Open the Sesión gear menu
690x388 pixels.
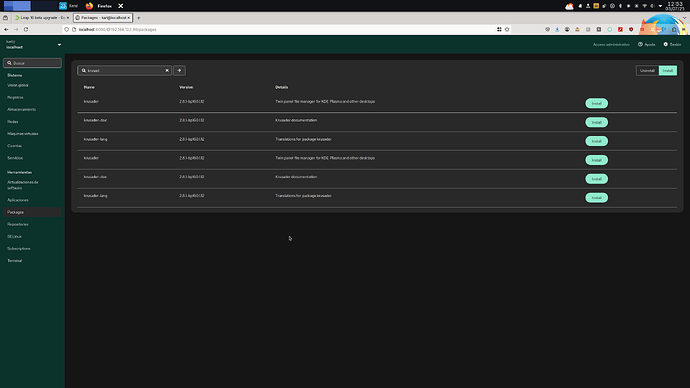pos(672,44)
